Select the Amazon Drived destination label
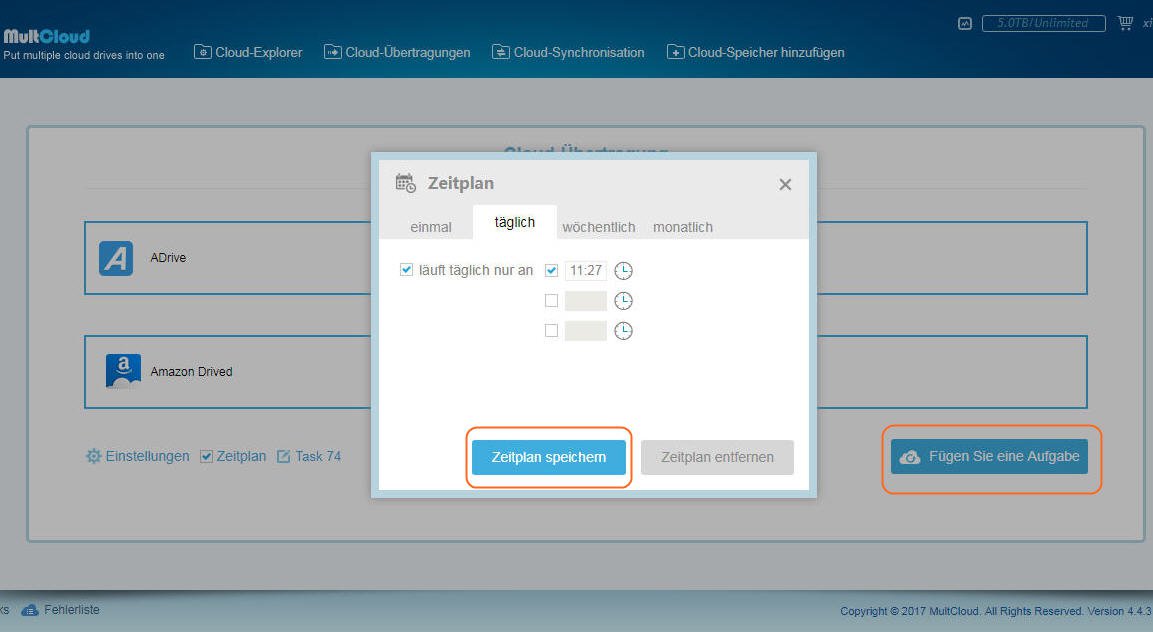This screenshot has height=632, width=1153. point(191,372)
